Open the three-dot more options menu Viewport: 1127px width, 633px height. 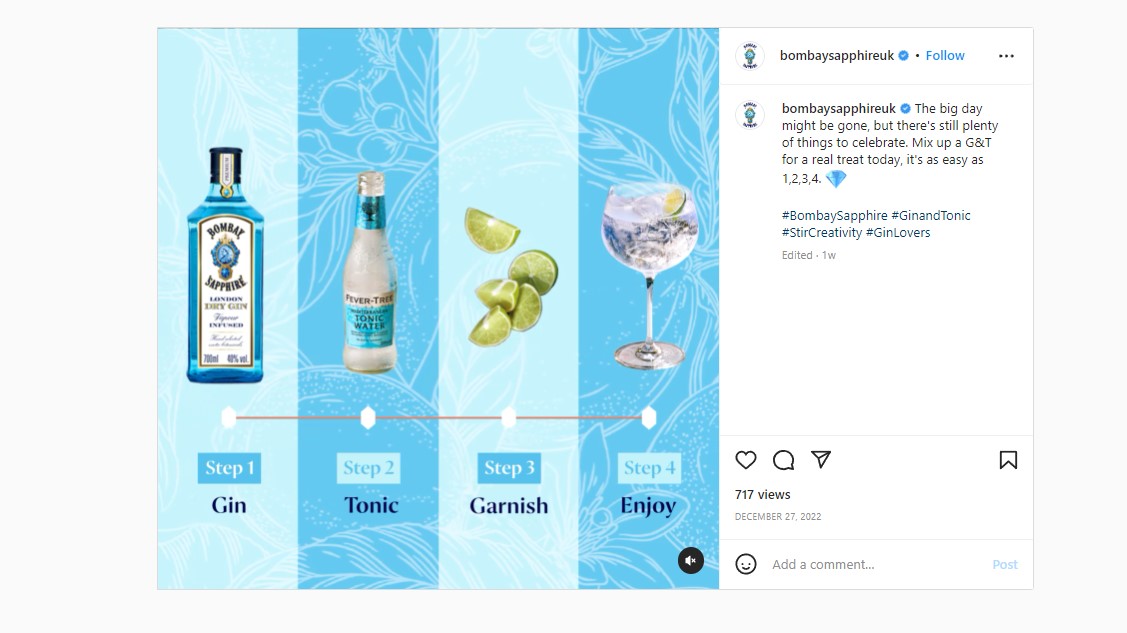1006,56
